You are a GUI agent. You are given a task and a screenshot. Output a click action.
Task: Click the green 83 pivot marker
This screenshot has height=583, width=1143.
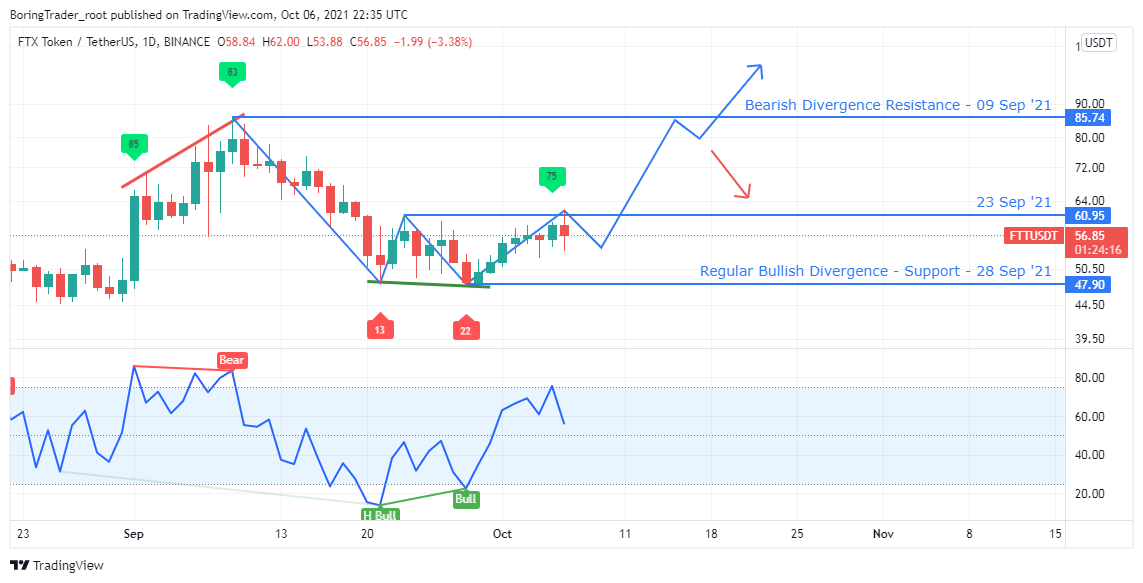tap(232, 72)
